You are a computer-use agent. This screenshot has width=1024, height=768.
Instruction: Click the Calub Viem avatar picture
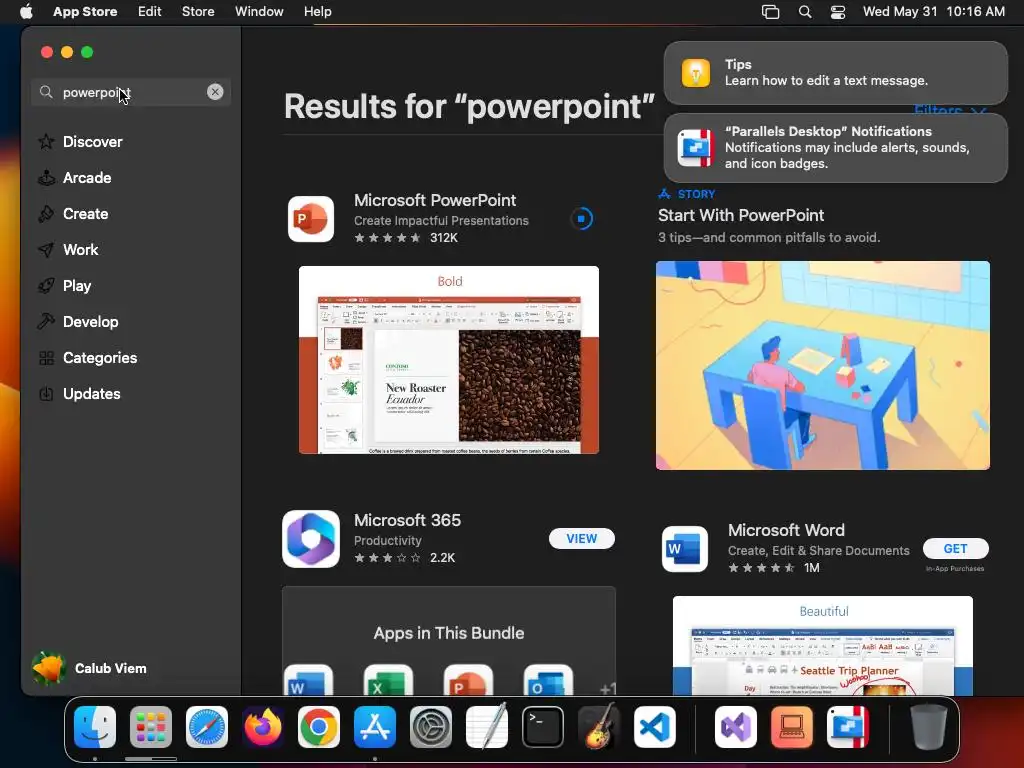pyautogui.click(x=48, y=668)
